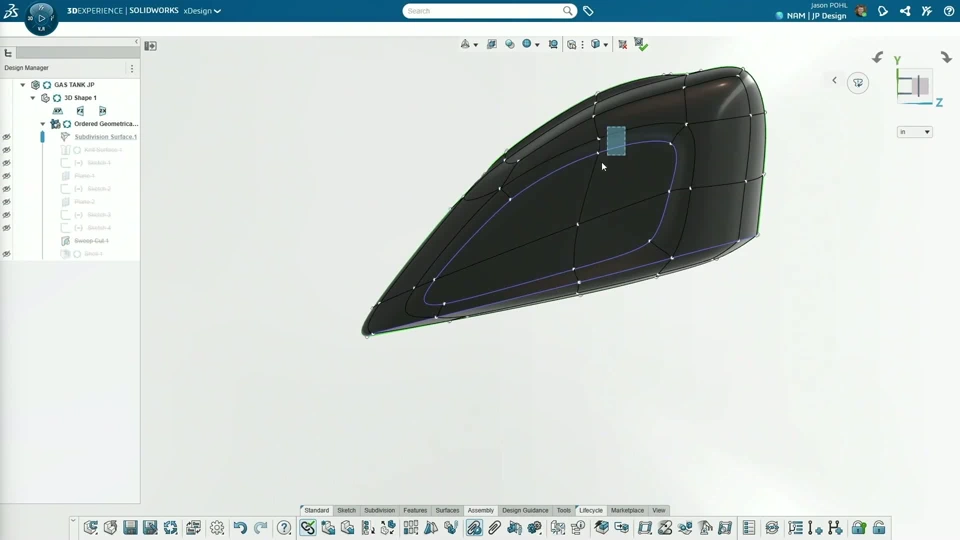Collapse the view cube panel chevron
960x540 pixels.
coord(834,80)
